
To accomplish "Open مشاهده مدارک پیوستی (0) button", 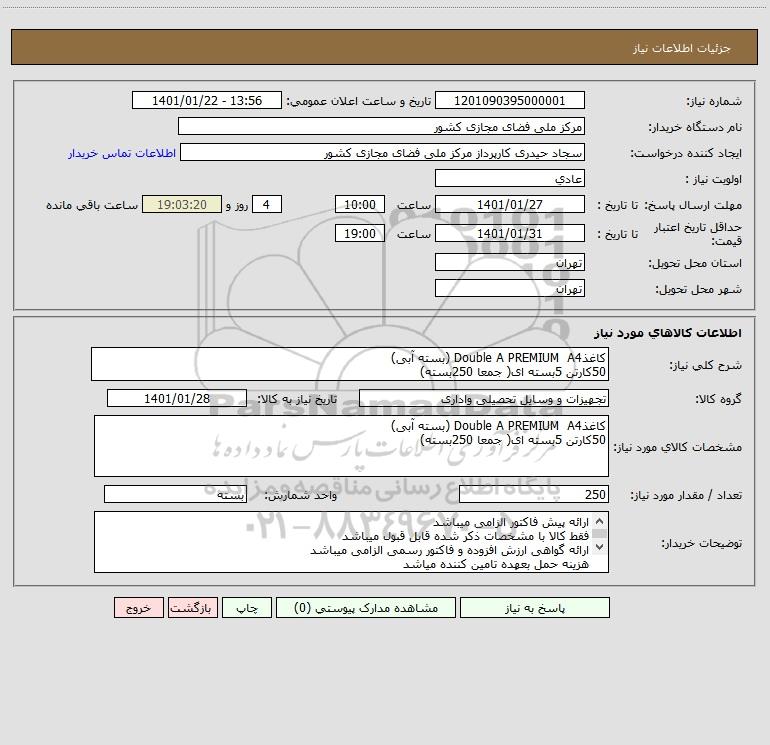I will coord(366,607).
